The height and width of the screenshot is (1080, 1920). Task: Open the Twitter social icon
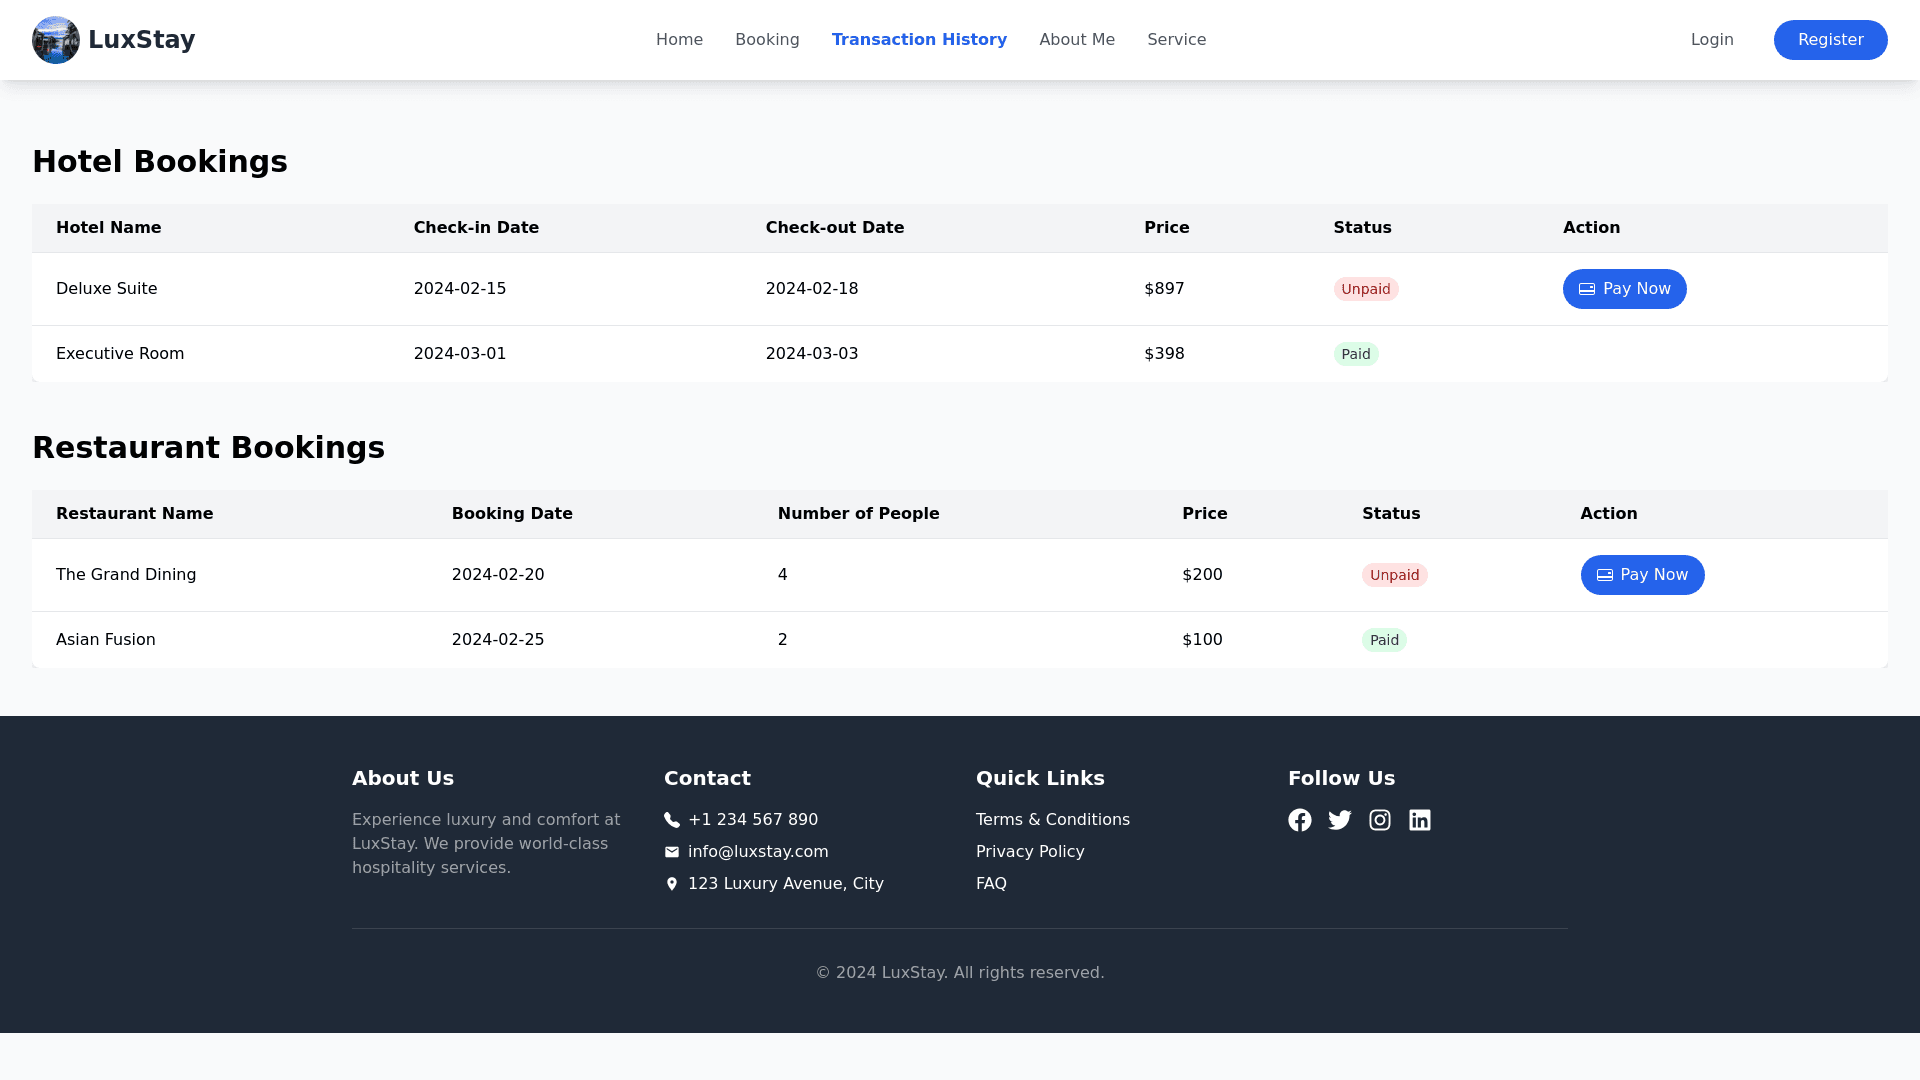(1340, 820)
